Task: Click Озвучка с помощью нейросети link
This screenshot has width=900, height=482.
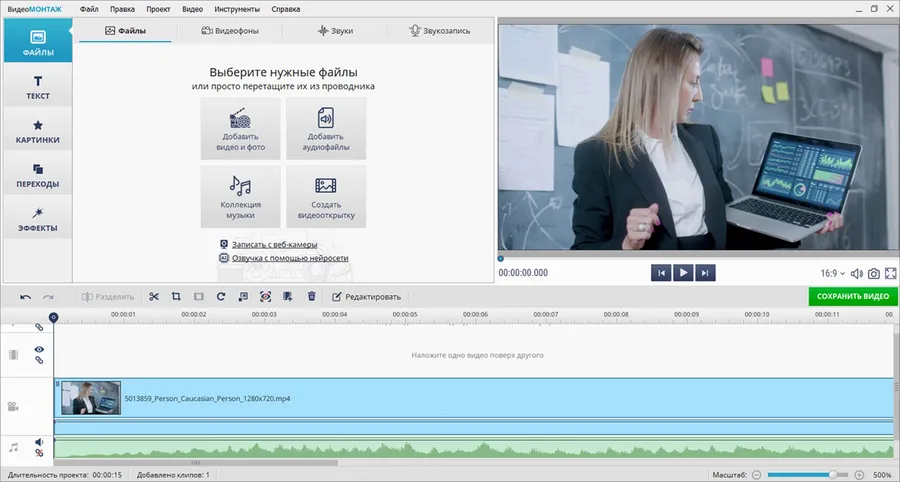Action: (x=290, y=258)
